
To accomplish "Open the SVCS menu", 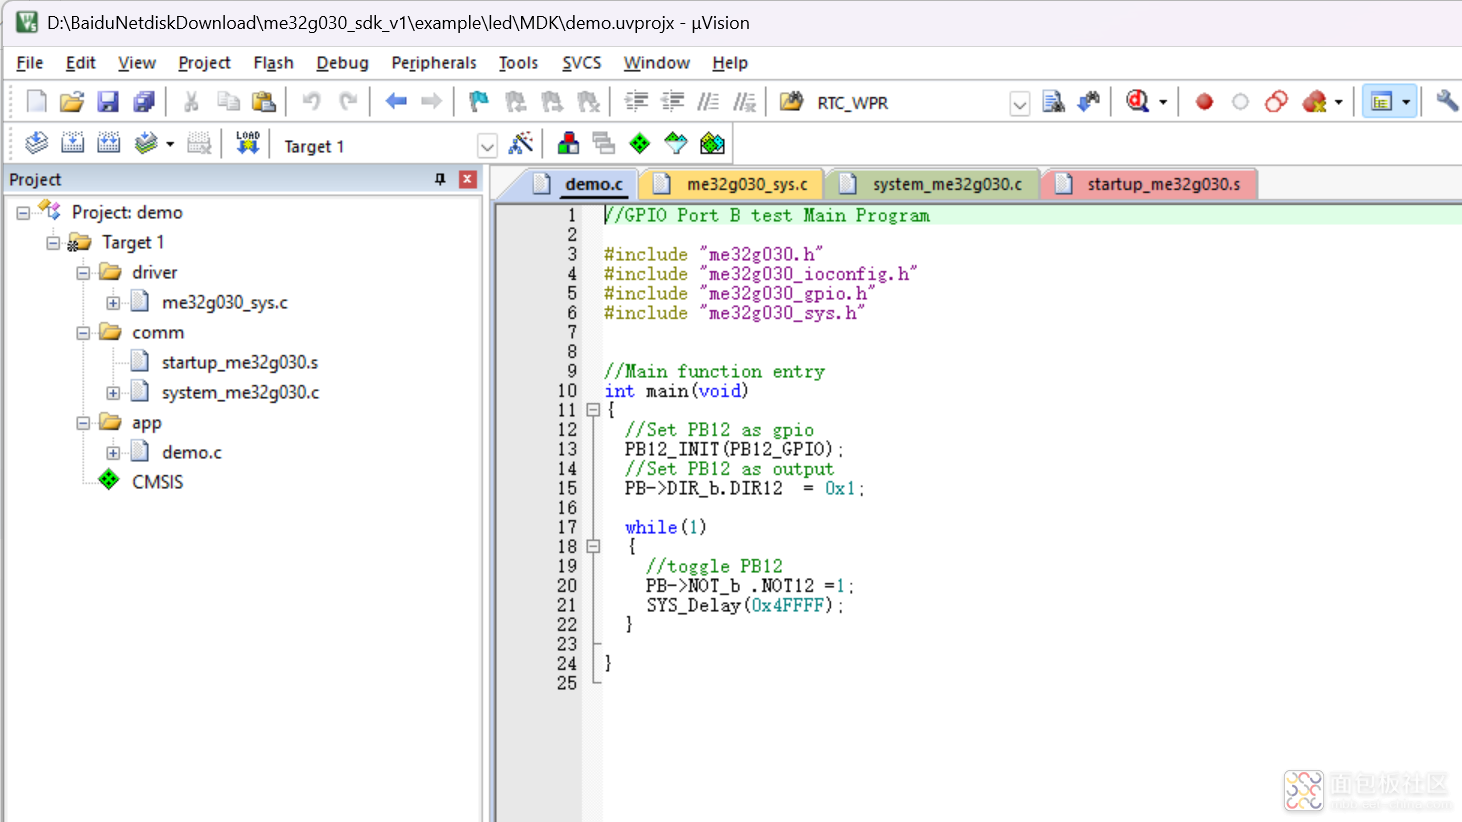I will click(x=581, y=62).
